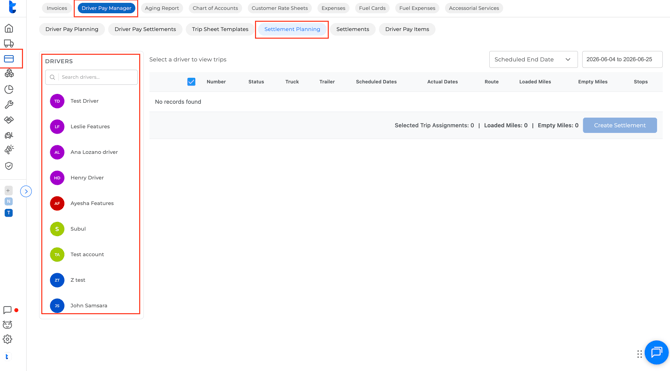Switch to the Customer Rate Sheets tab

(279, 8)
